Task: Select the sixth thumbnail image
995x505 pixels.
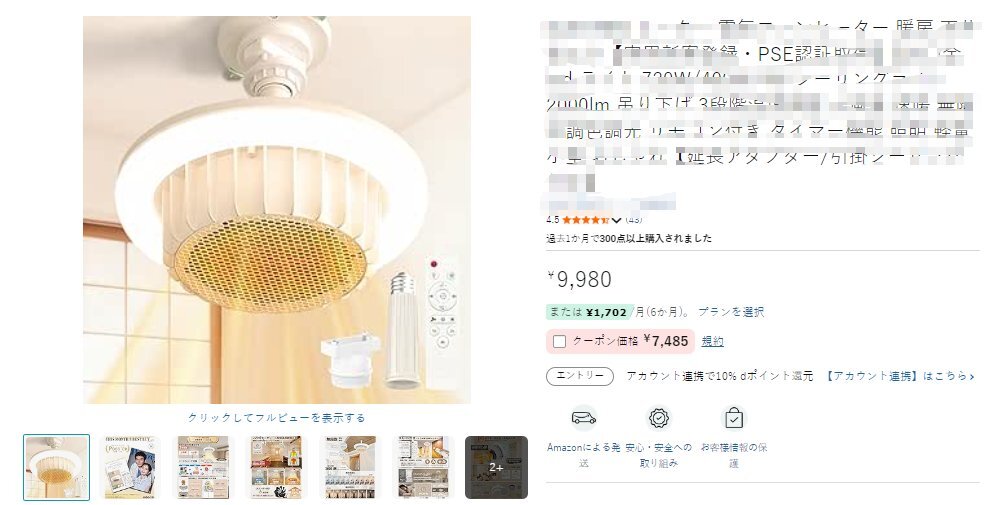Action: coord(423,468)
